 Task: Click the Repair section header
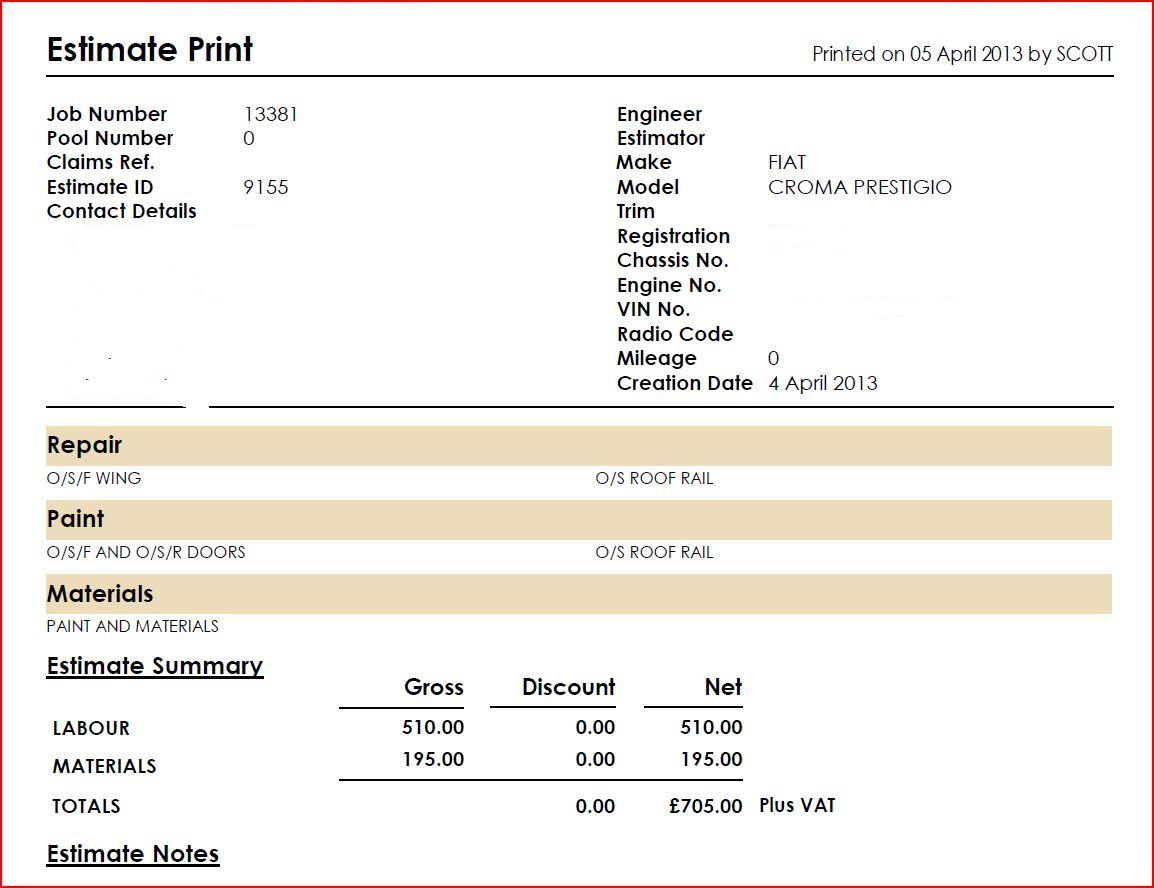pyautogui.click(x=578, y=446)
